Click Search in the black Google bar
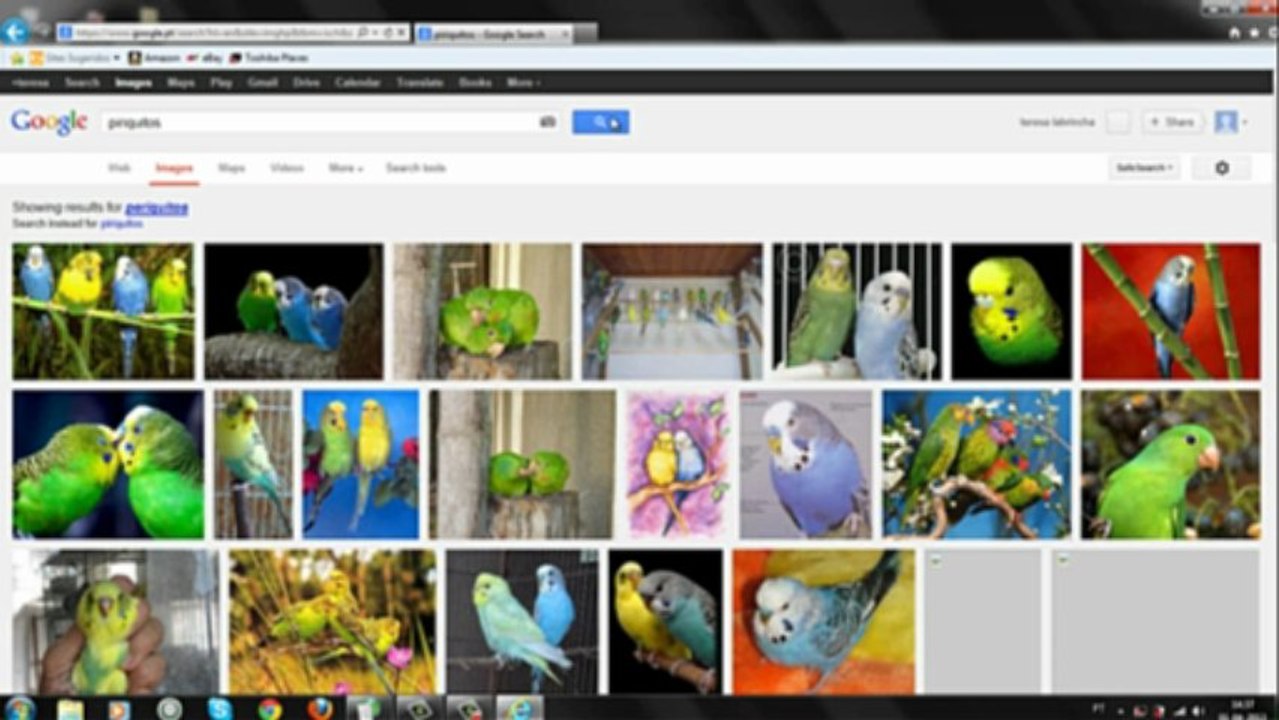 tap(82, 82)
